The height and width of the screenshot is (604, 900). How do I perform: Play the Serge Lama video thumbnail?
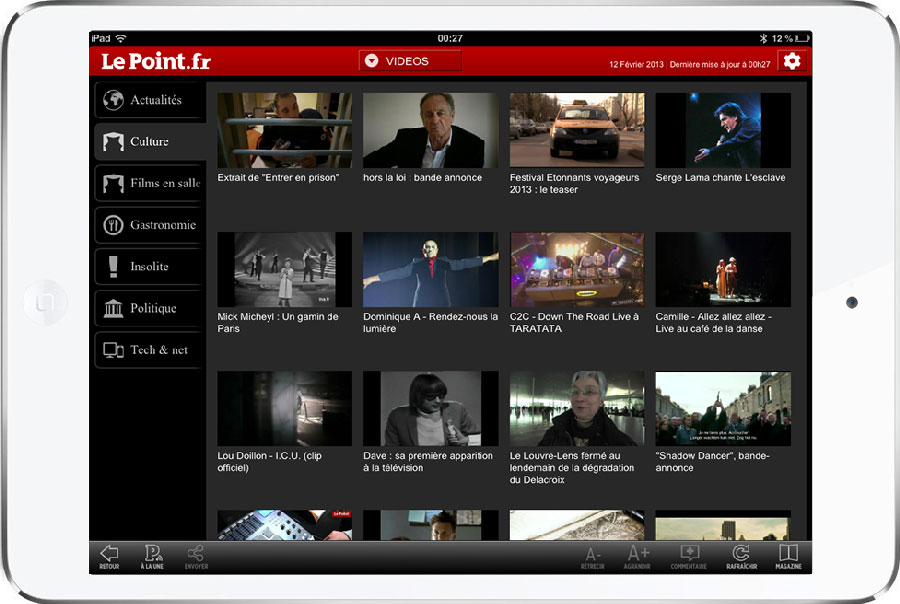point(723,130)
